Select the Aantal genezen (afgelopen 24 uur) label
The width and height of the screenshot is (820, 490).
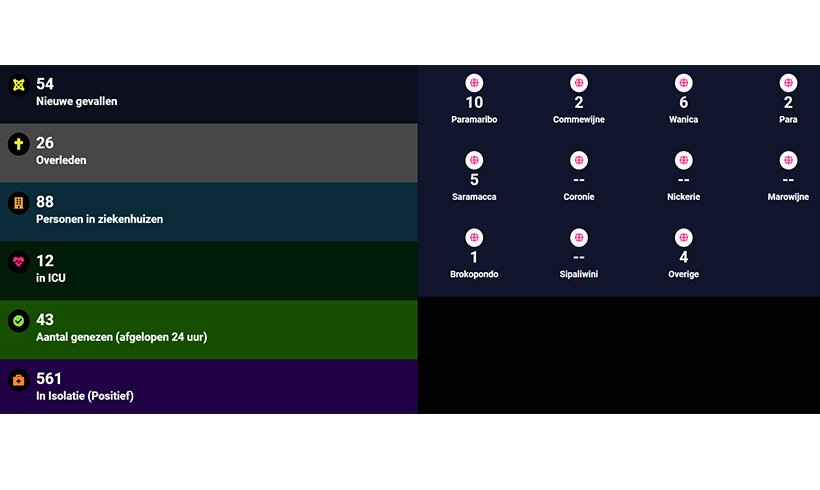click(x=121, y=337)
